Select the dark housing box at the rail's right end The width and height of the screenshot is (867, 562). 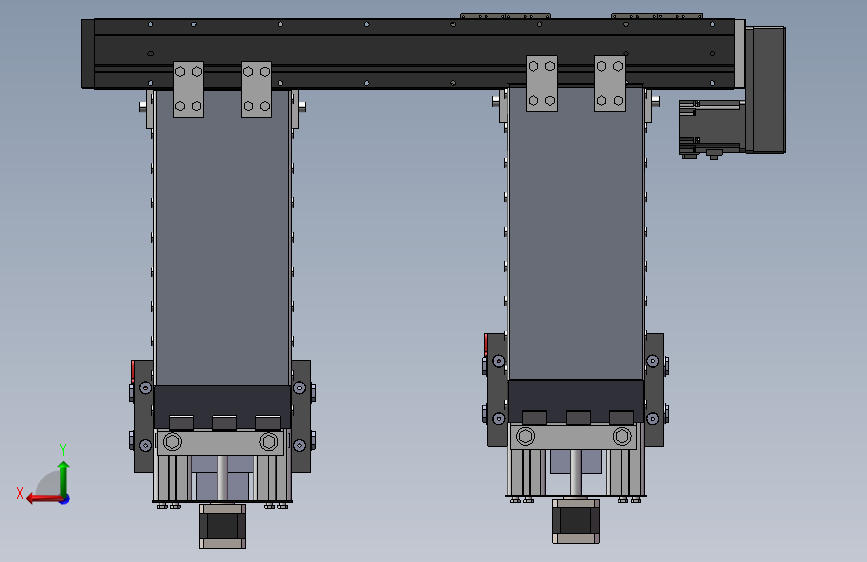tap(765, 90)
